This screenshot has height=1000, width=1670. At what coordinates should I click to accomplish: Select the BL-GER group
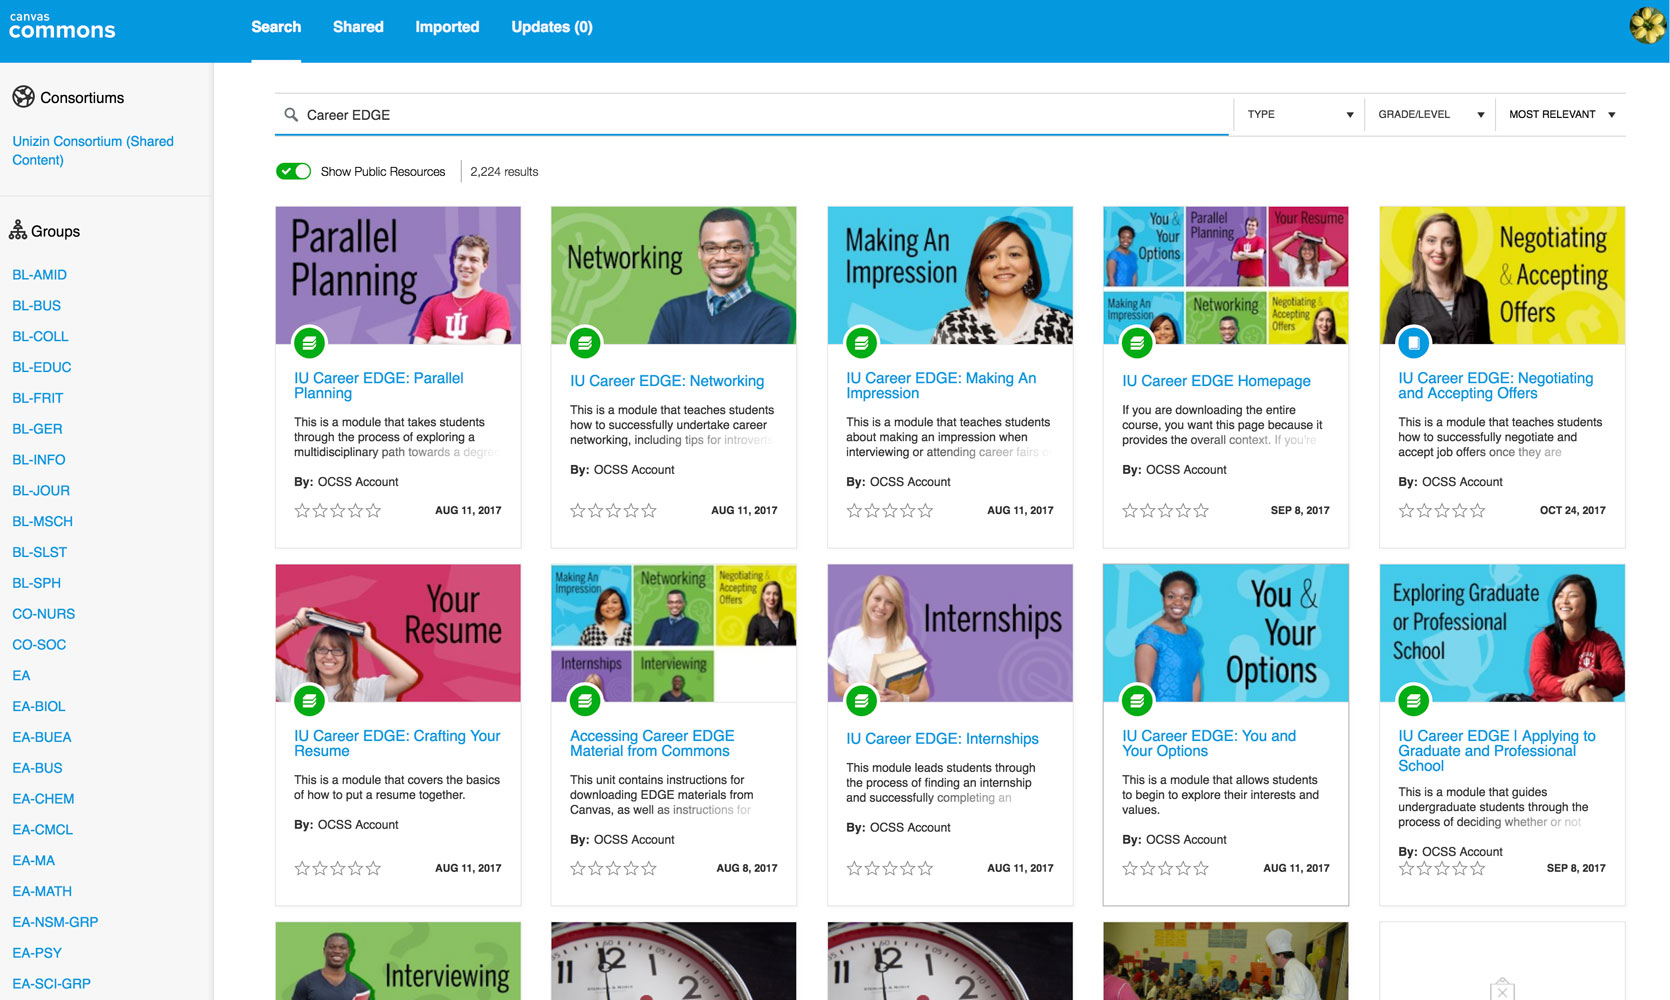pos(37,429)
